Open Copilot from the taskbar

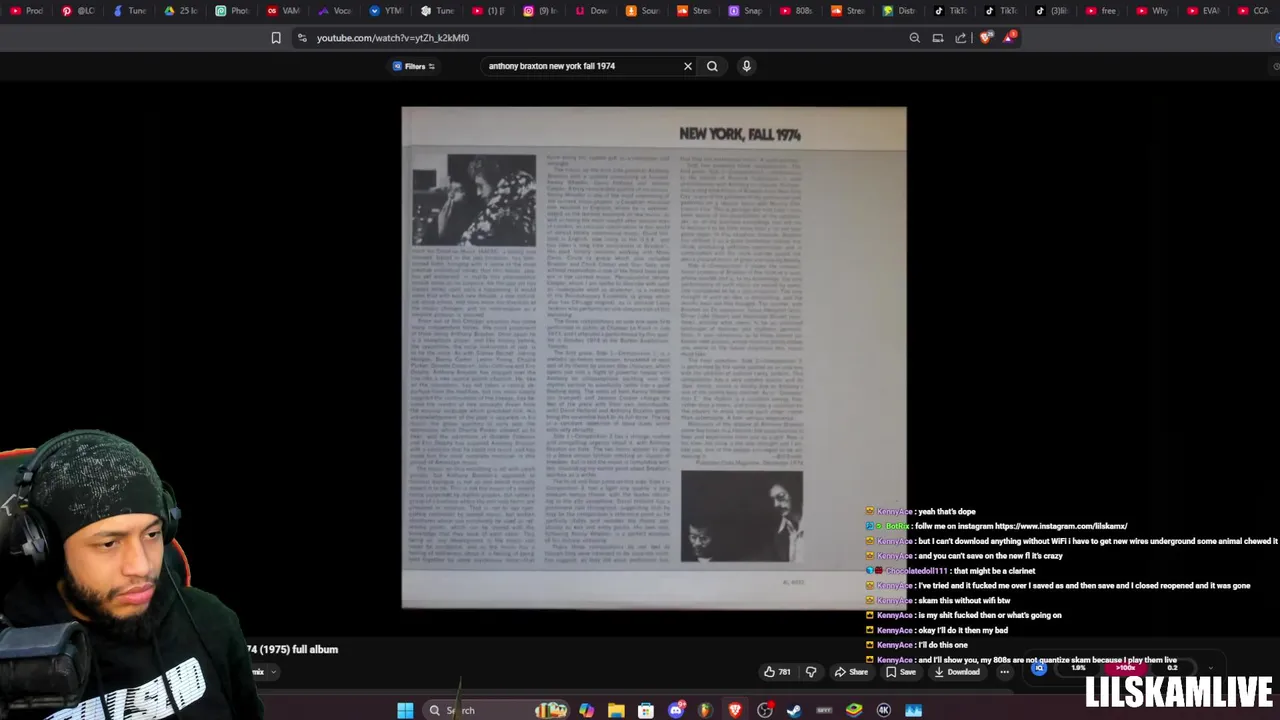click(x=586, y=710)
